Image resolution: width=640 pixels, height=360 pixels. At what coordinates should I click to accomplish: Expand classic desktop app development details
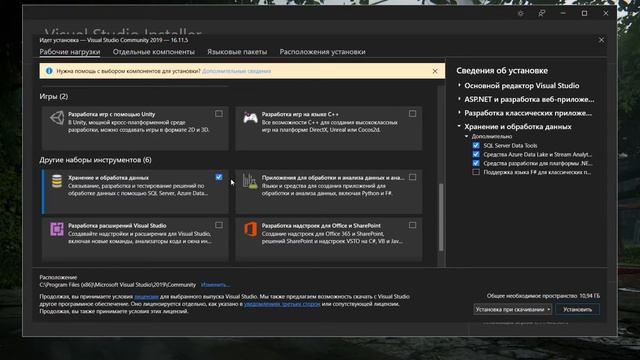point(459,113)
